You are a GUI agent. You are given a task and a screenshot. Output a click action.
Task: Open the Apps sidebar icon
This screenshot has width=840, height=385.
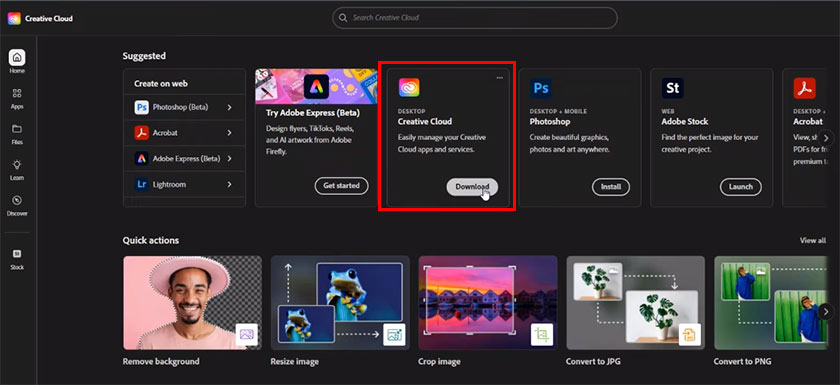point(17,93)
